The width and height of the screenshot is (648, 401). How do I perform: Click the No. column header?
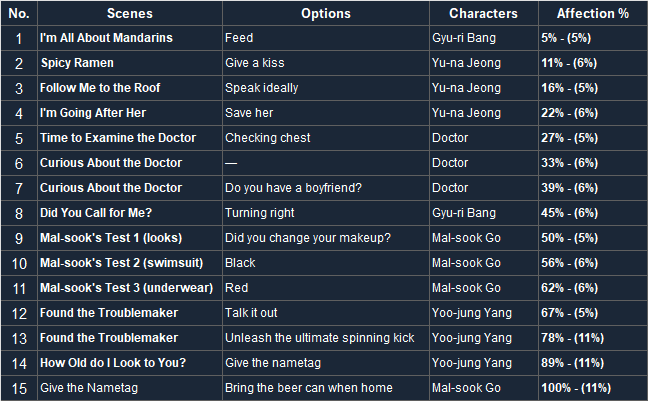(18, 14)
